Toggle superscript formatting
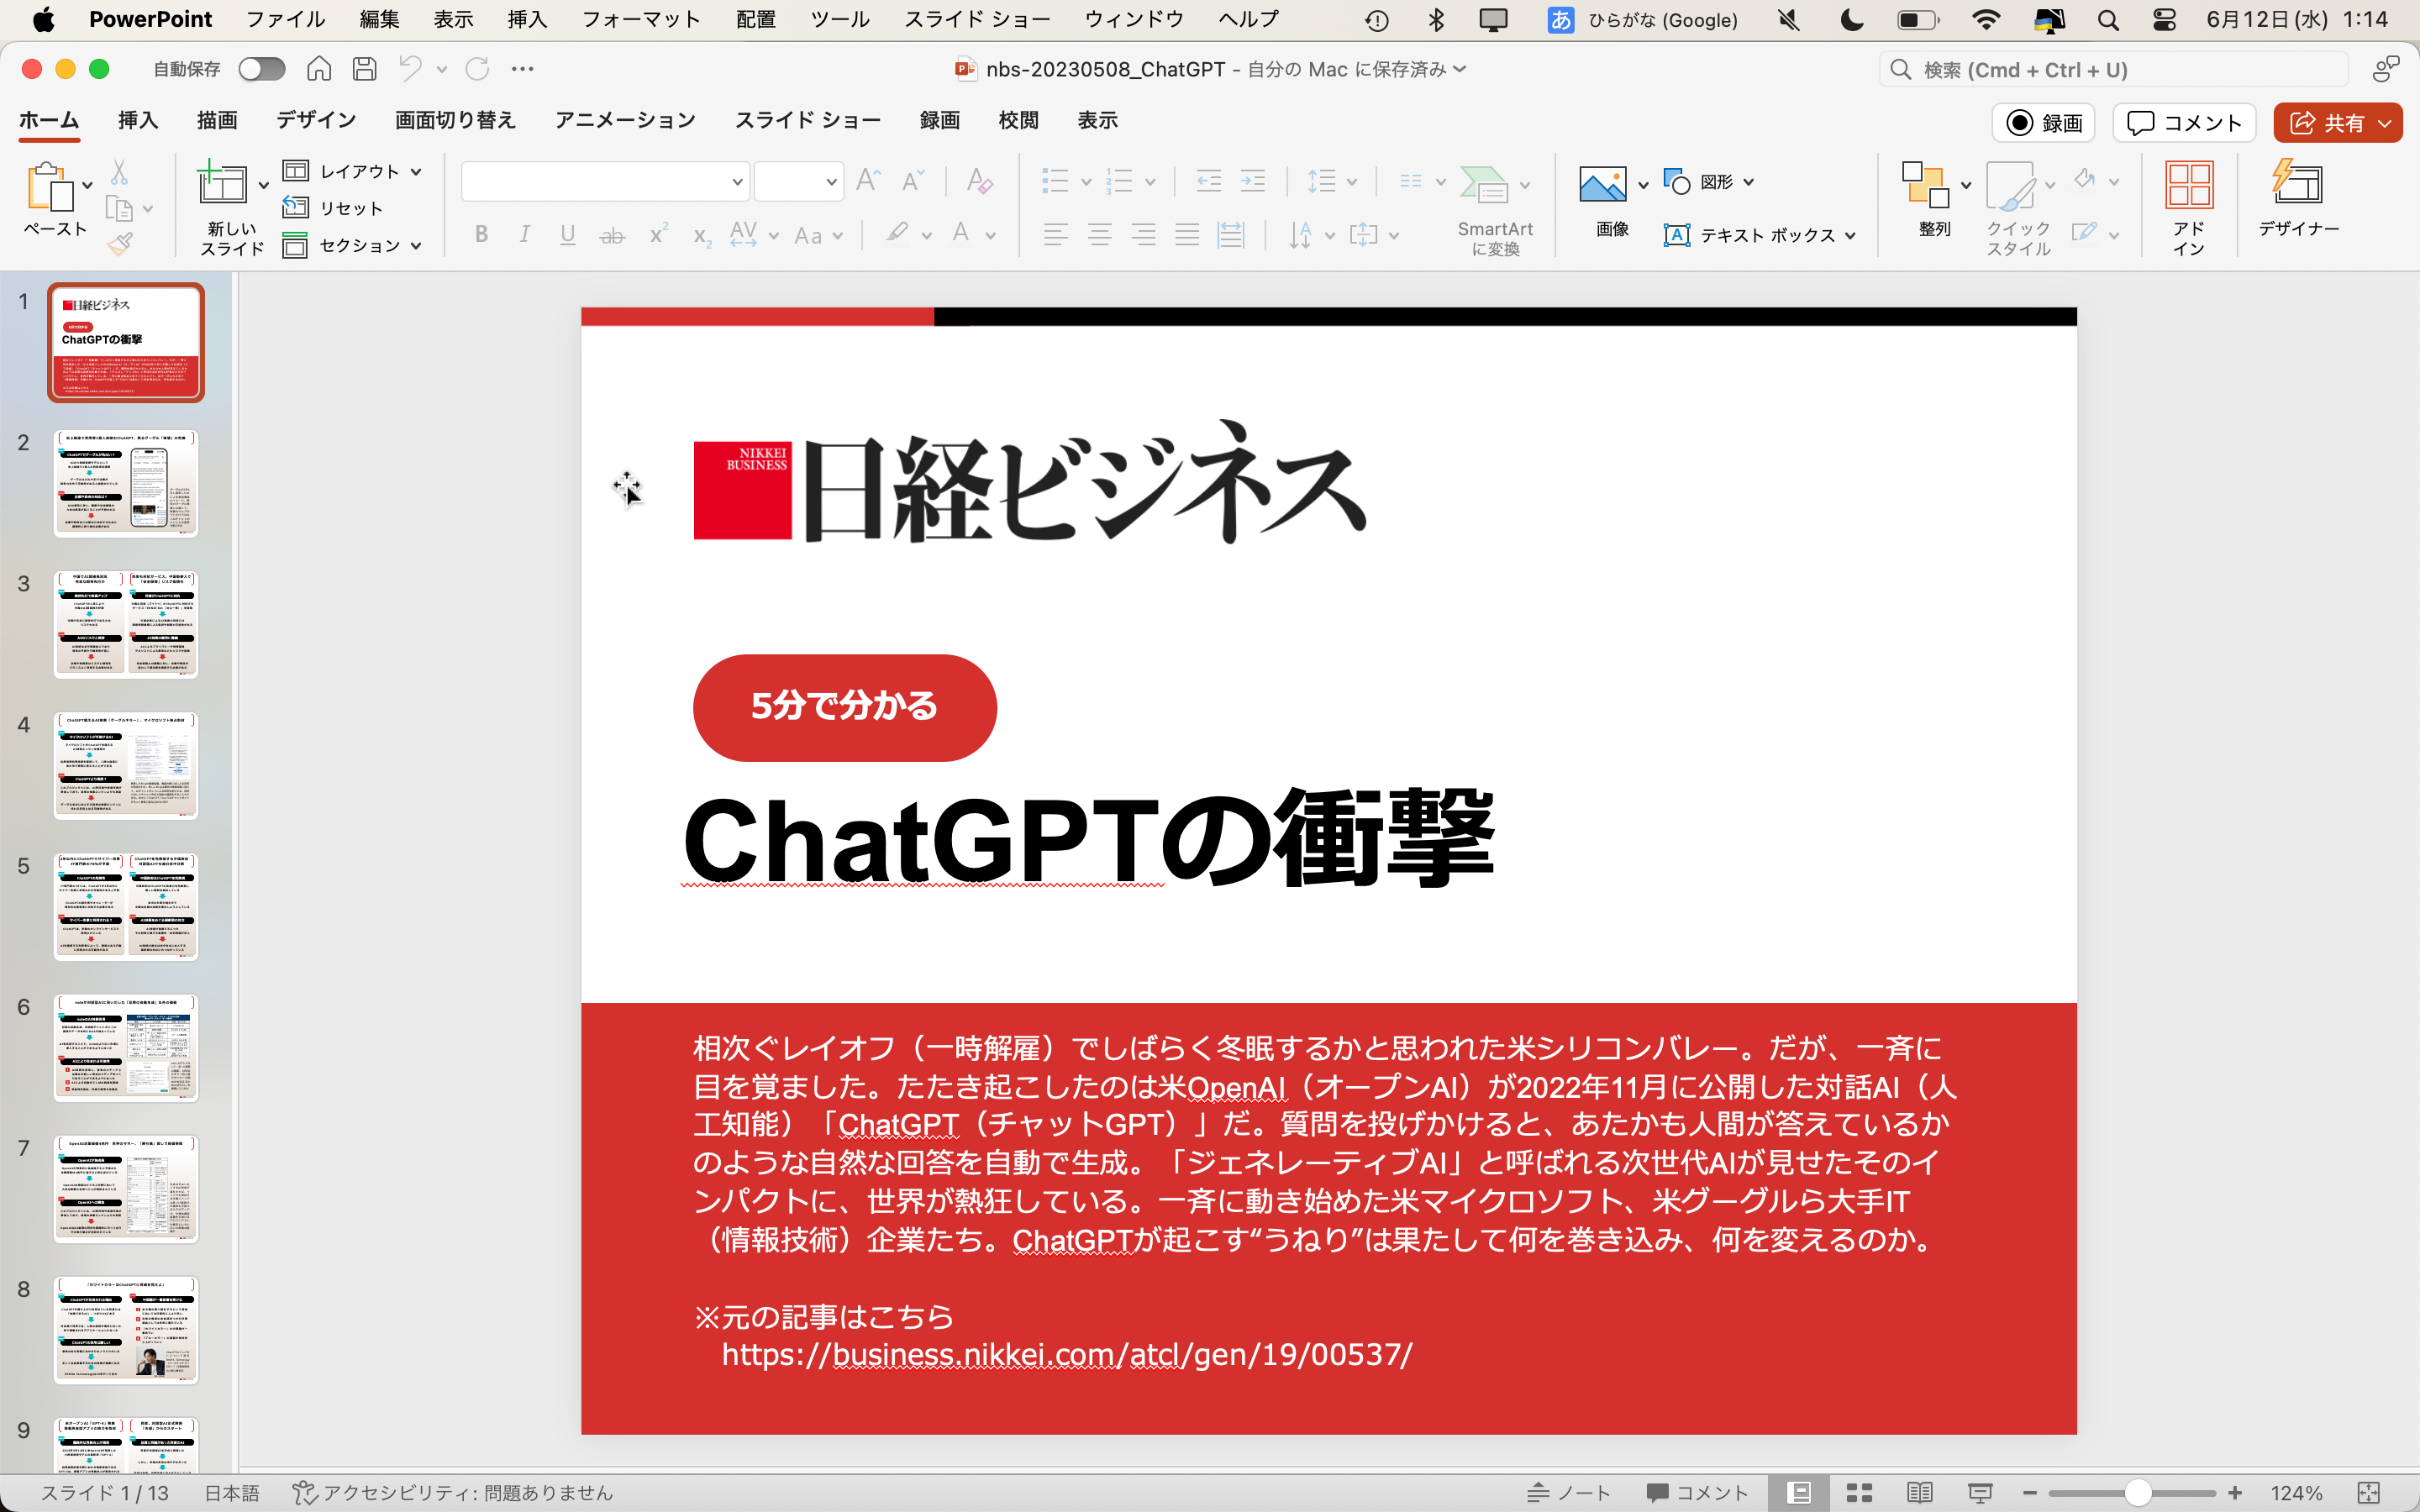Image resolution: width=2420 pixels, height=1512 pixels. [x=658, y=234]
